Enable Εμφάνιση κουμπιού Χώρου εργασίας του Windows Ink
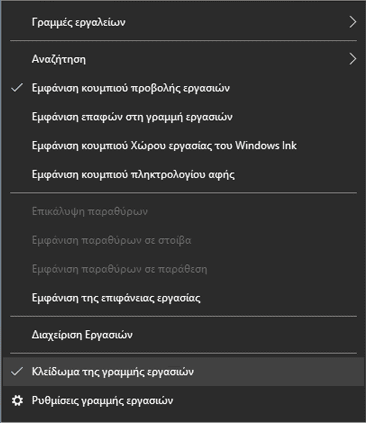366x423 pixels. point(183,146)
